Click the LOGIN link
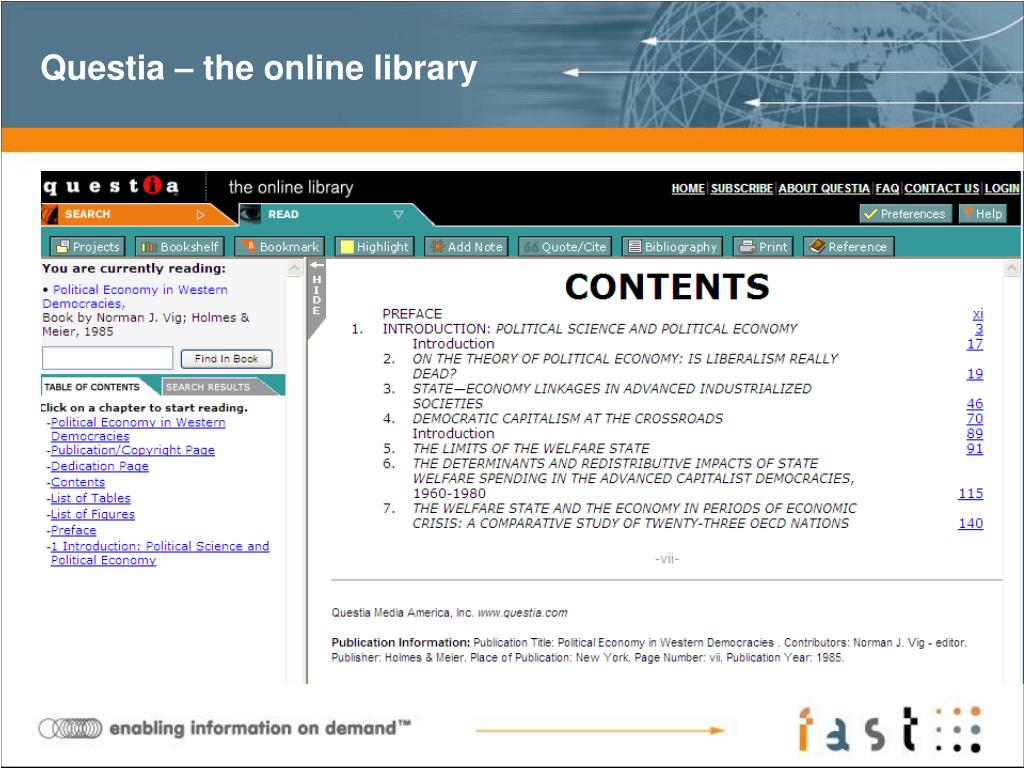Viewport: 1024px width, 768px height. (1002, 188)
